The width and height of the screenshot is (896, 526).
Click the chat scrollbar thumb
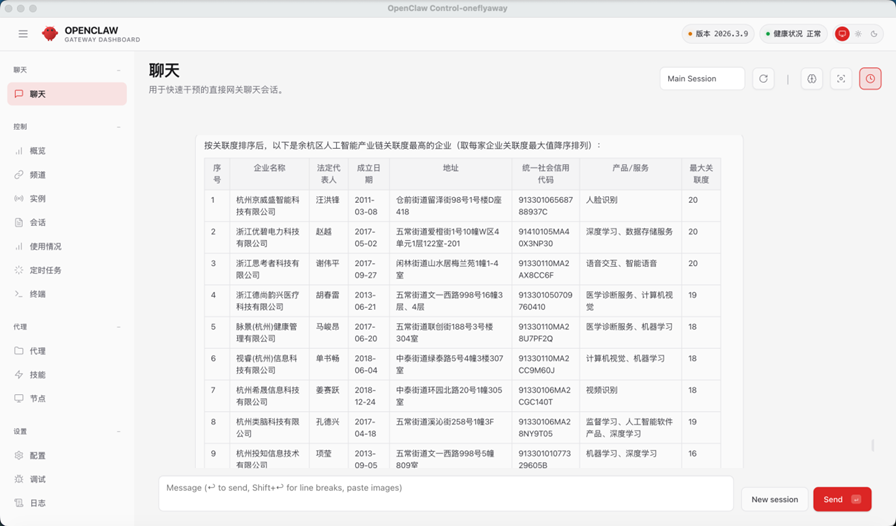tap(873, 445)
